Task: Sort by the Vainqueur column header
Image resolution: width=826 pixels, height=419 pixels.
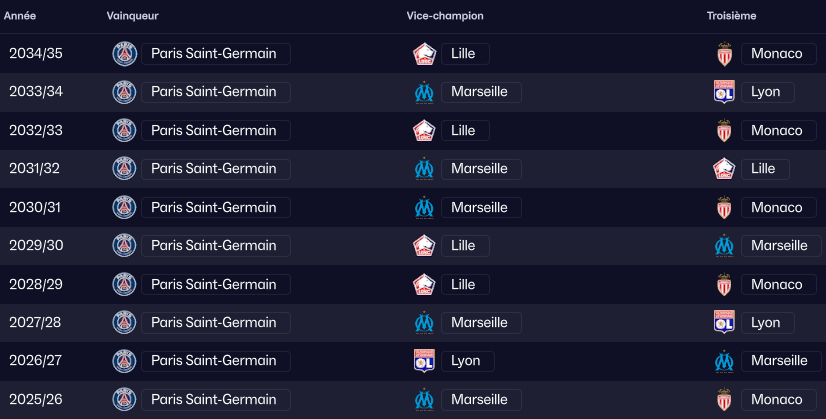Action: click(x=132, y=16)
